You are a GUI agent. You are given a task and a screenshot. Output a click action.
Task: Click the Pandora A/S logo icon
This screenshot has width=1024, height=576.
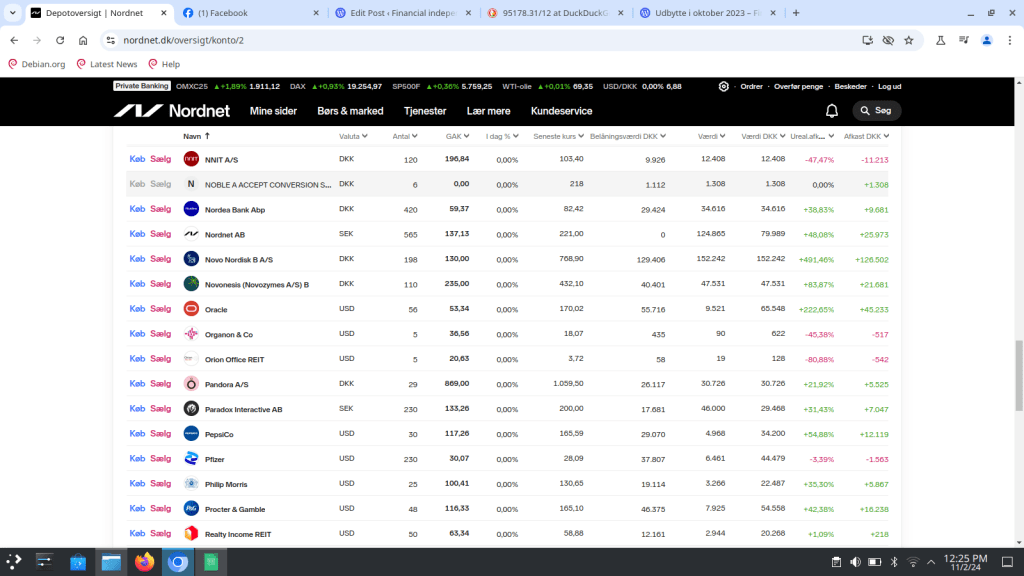coord(191,384)
